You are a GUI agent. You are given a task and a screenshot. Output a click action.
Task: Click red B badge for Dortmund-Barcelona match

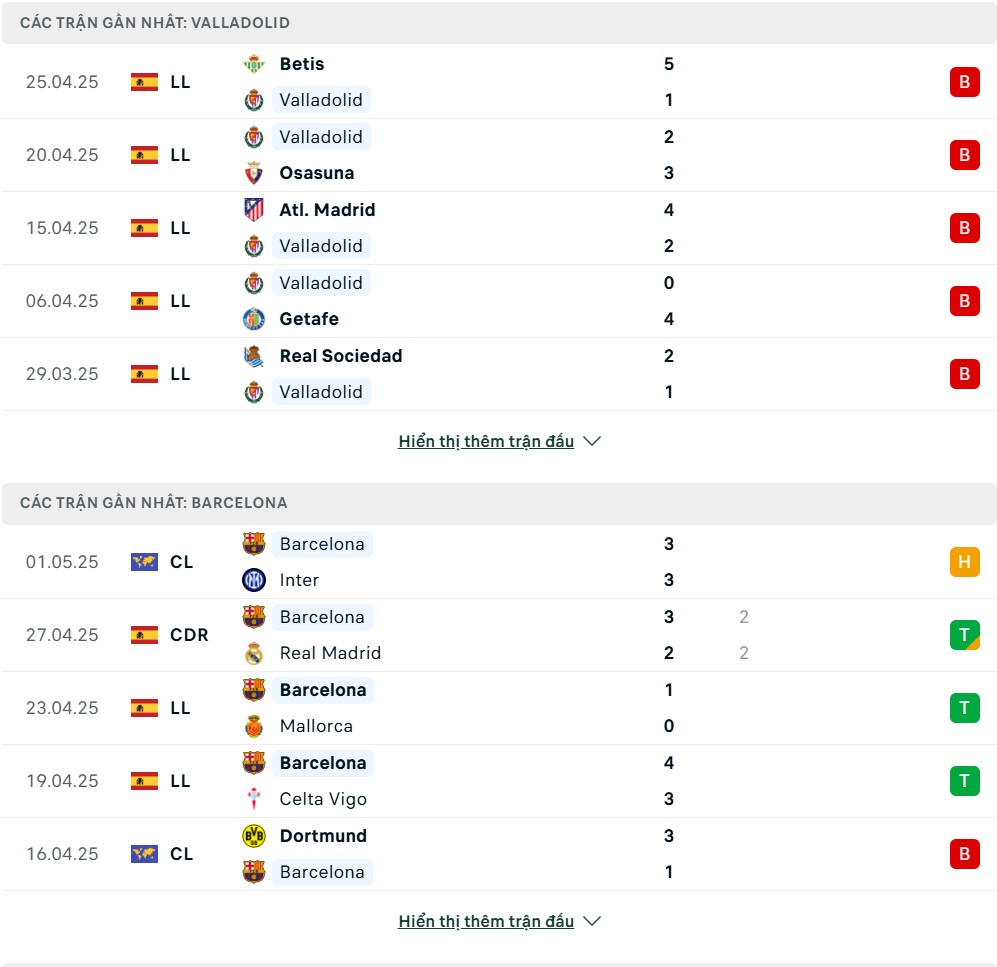[x=965, y=854]
